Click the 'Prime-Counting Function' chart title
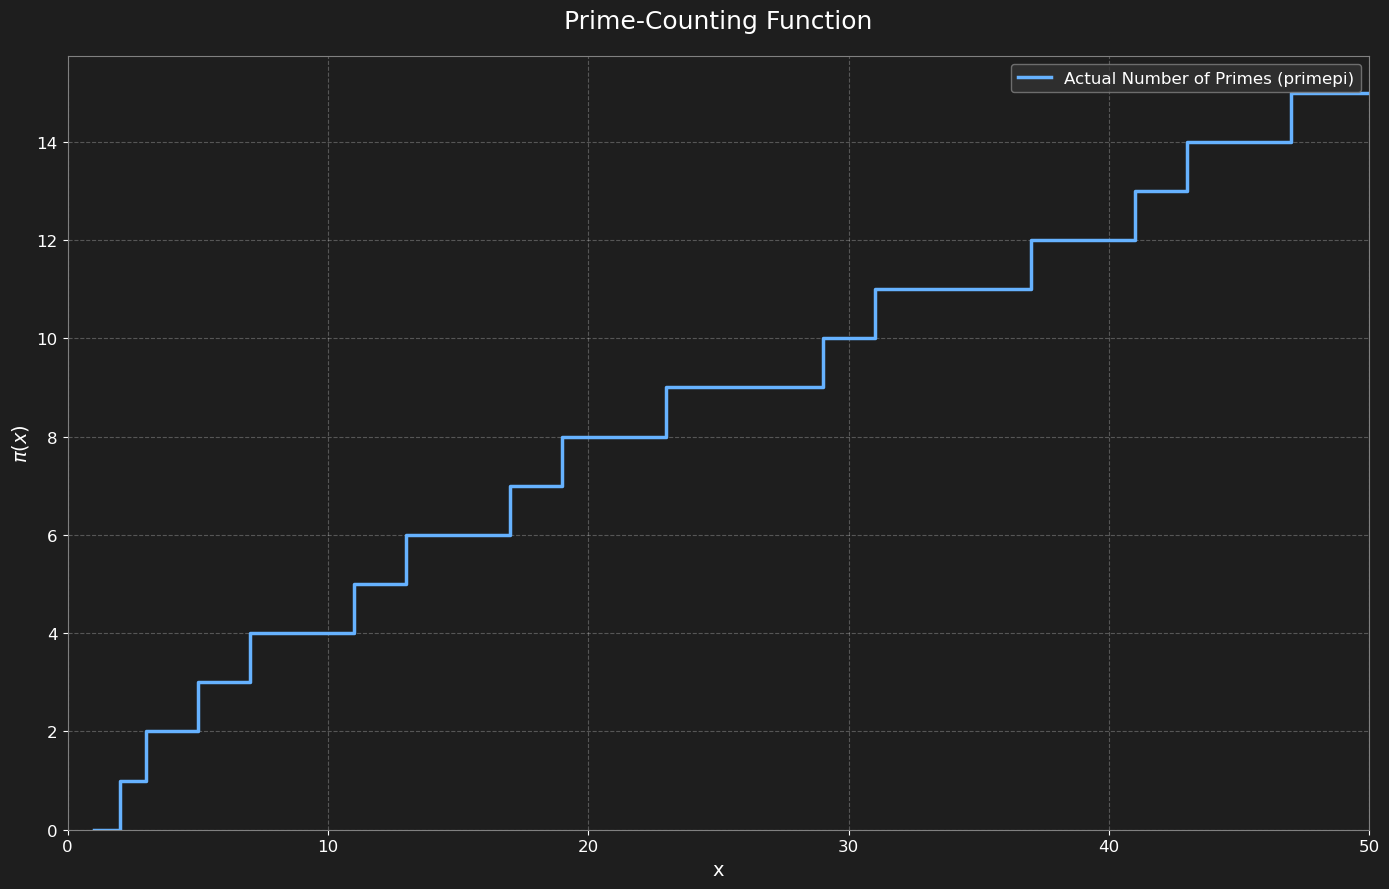Viewport: 1389px width, 889px height. click(717, 21)
